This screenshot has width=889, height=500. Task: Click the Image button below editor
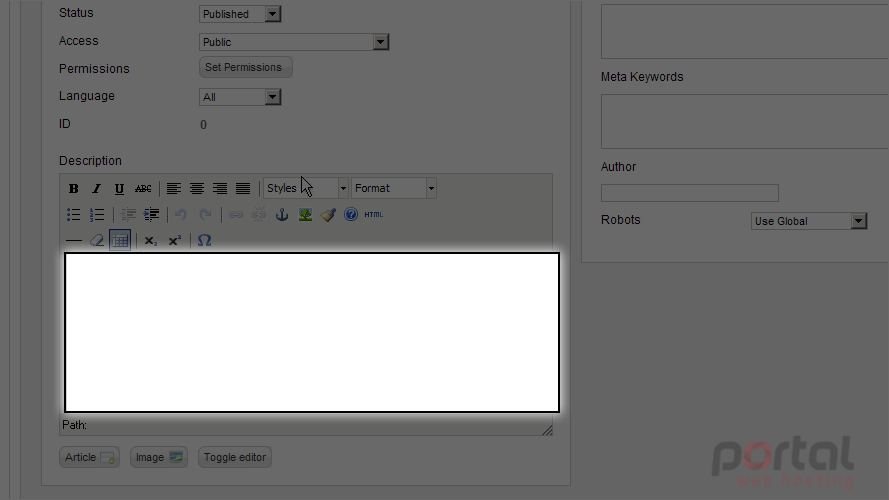pyautogui.click(x=159, y=457)
